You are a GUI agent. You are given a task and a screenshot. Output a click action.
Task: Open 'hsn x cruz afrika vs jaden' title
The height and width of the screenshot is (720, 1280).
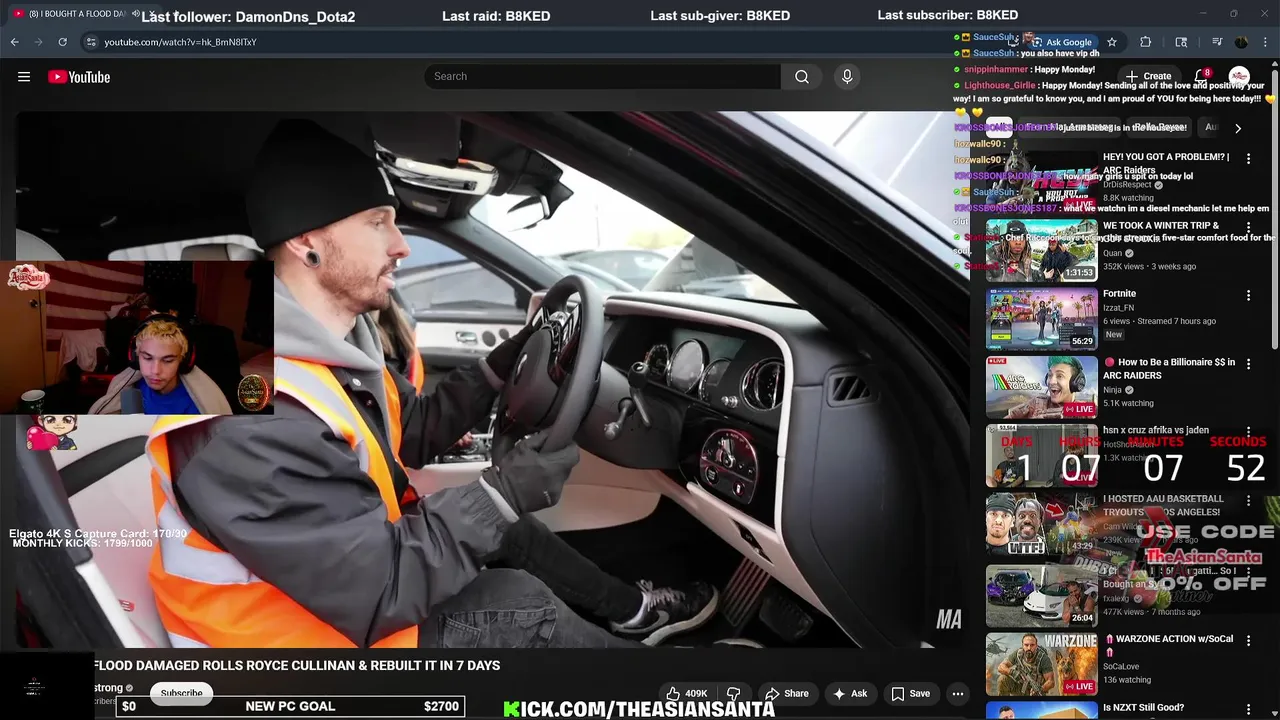point(1155,430)
